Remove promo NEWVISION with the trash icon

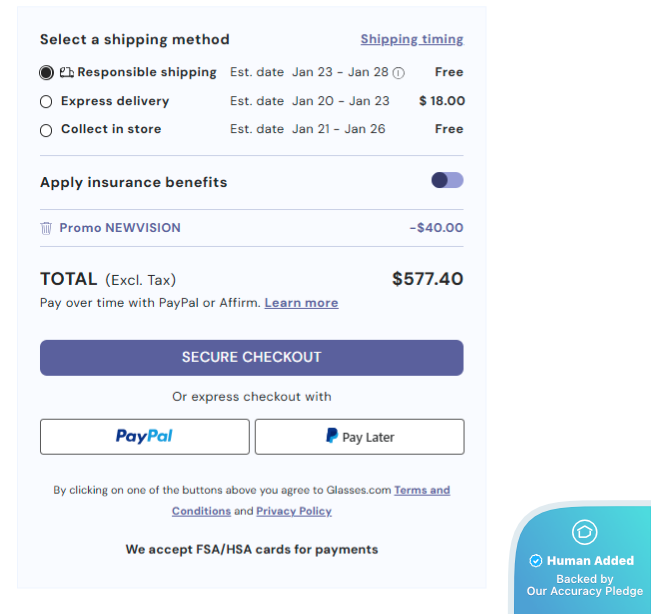(x=46, y=228)
